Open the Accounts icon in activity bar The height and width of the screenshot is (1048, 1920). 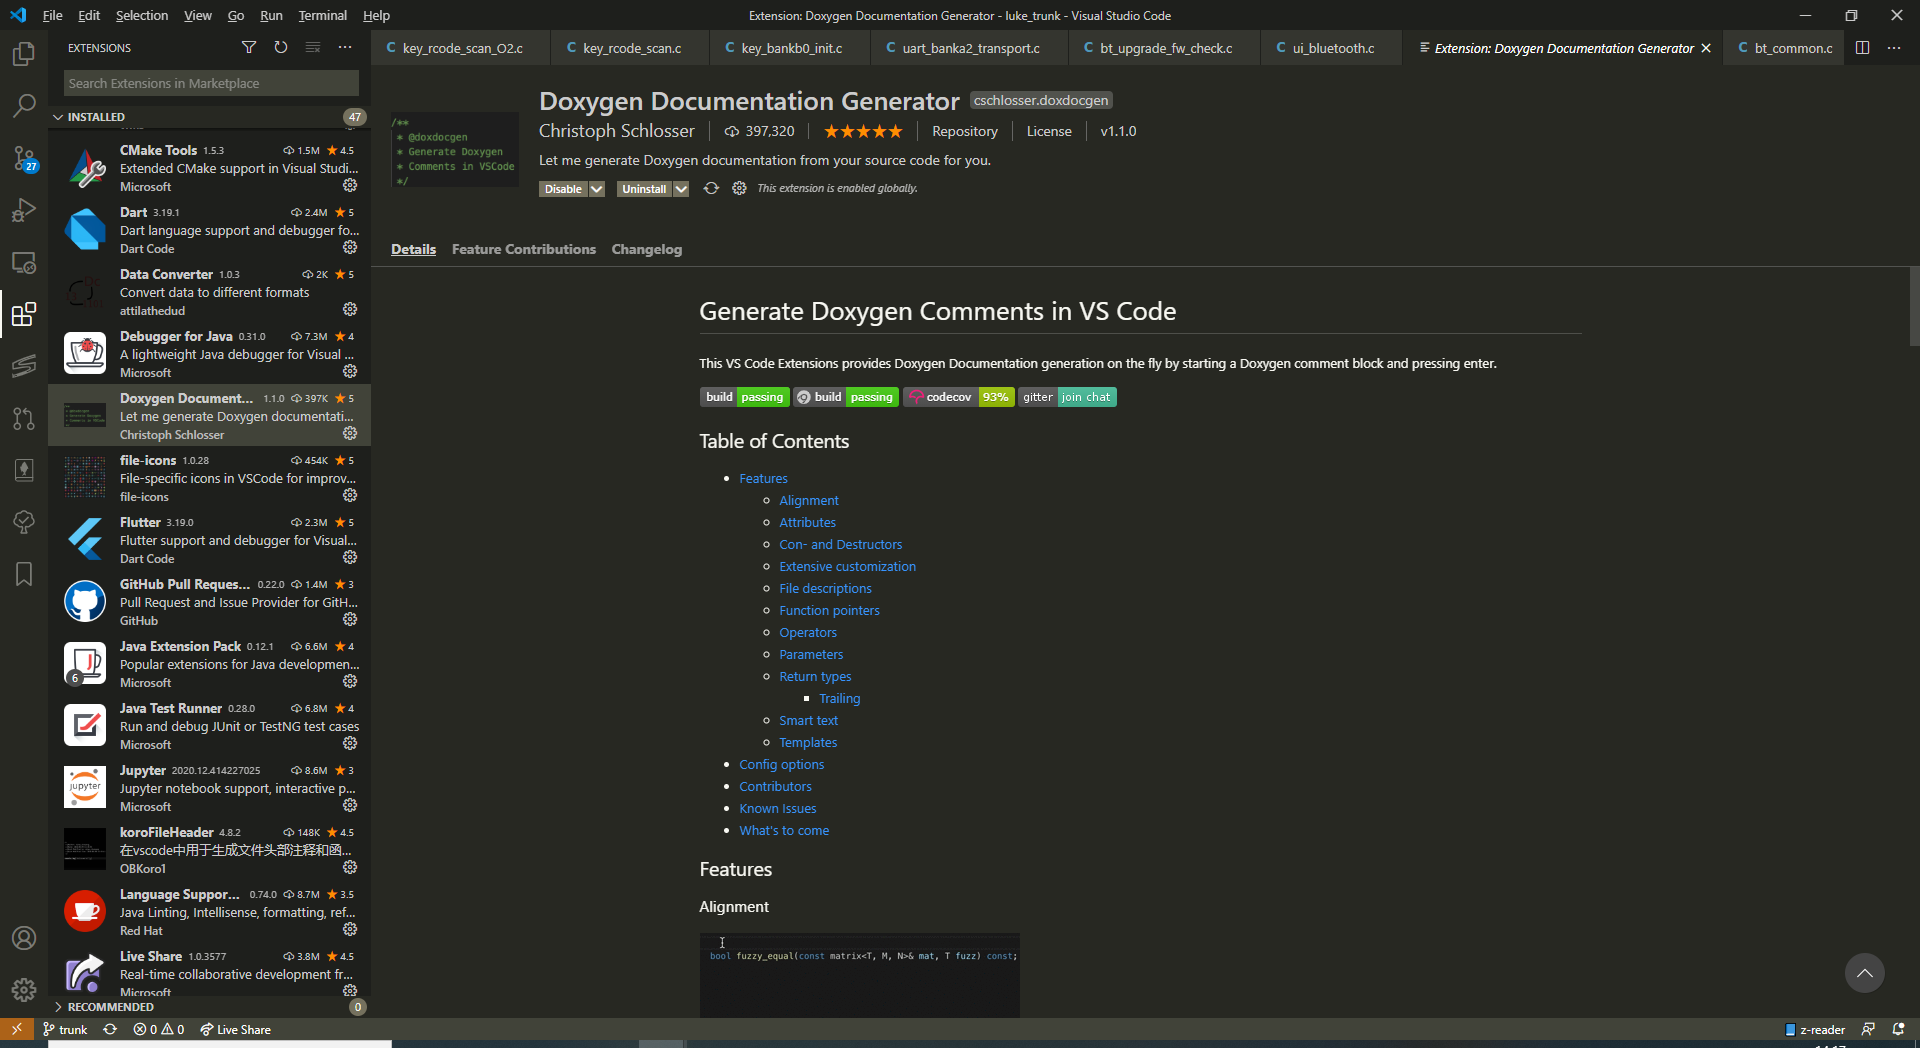tap(24, 938)
